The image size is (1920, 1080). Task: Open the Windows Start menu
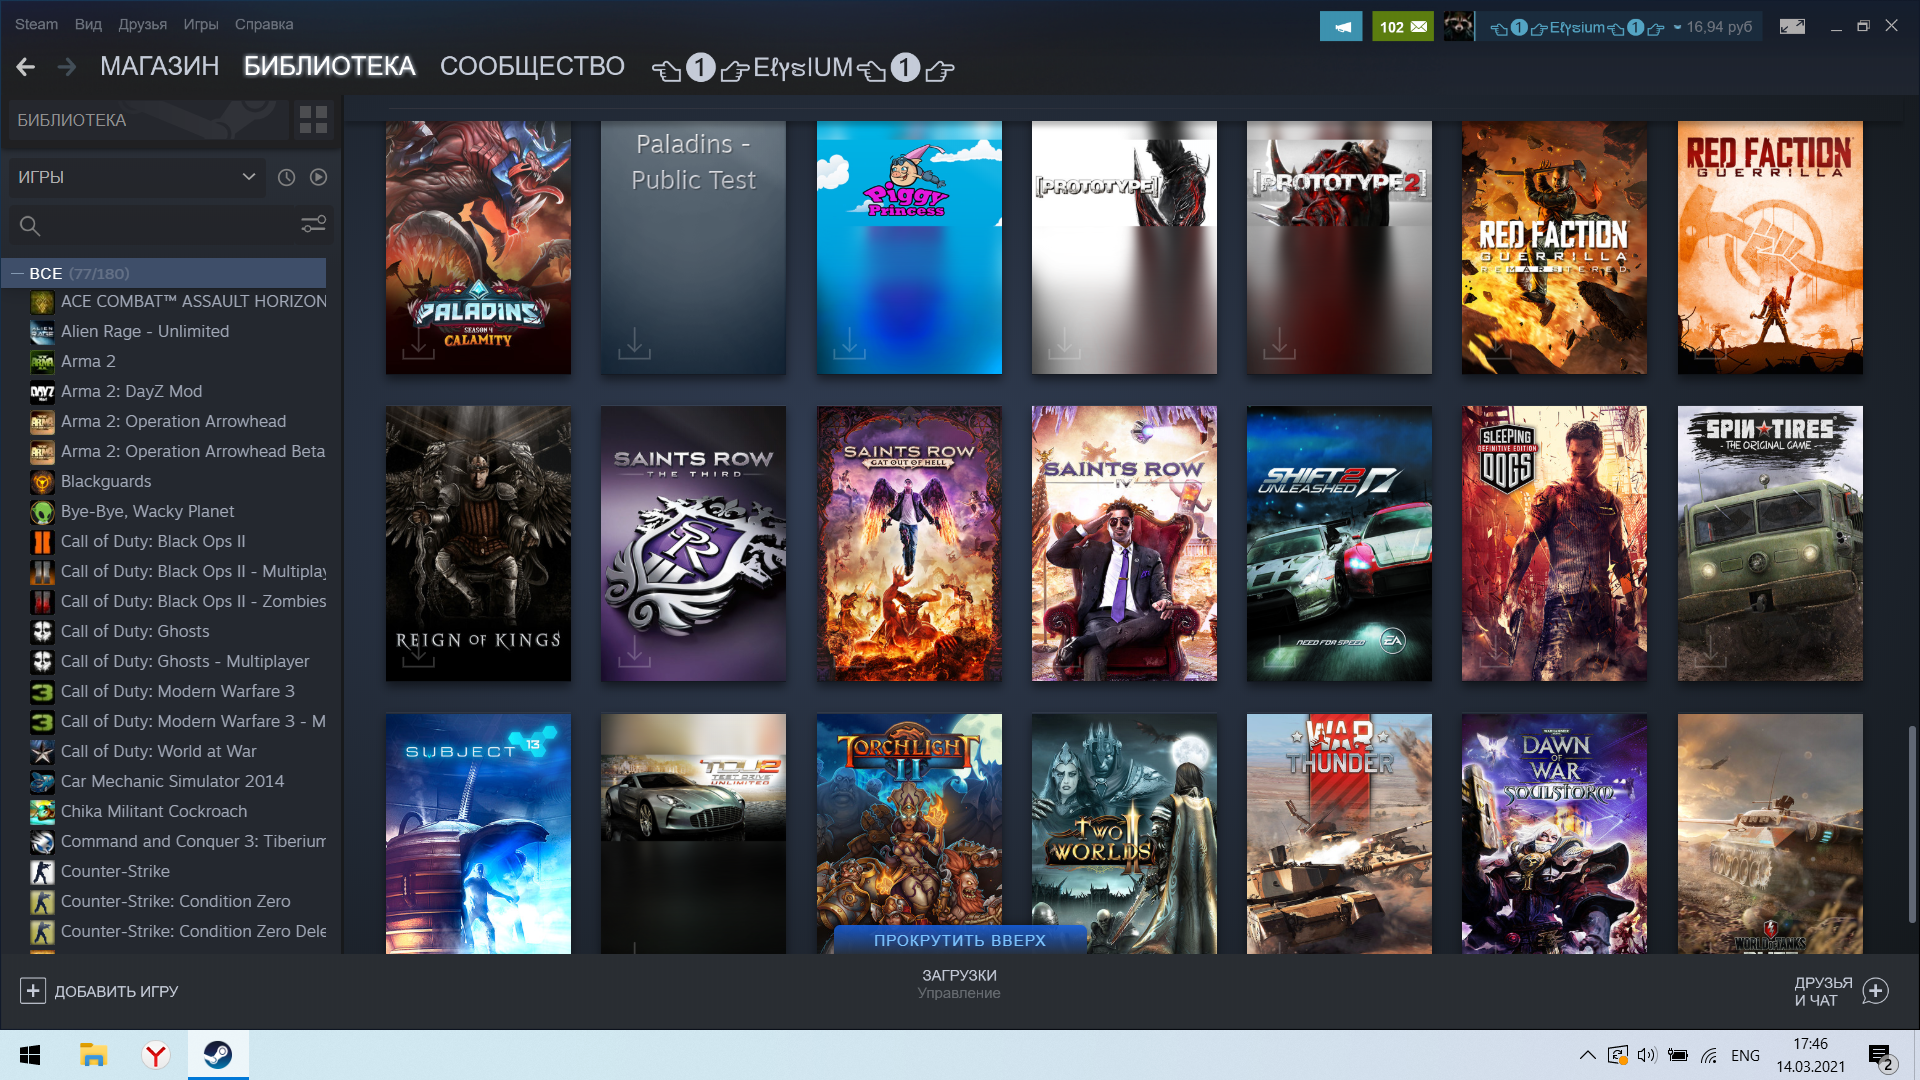[30, 1055]
